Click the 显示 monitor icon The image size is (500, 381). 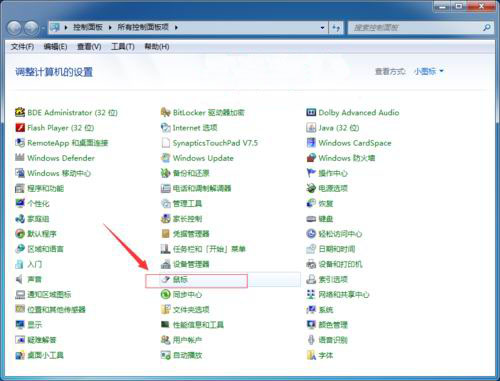point(20,325)
